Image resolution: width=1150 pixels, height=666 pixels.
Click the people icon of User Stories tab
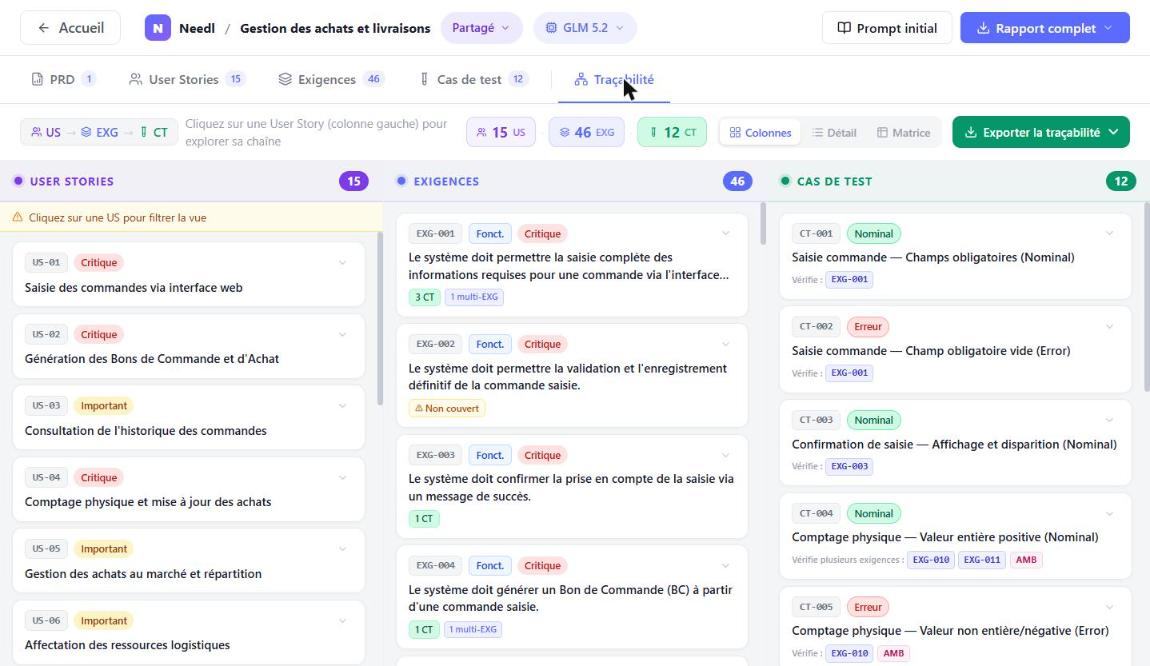[136, 79]
